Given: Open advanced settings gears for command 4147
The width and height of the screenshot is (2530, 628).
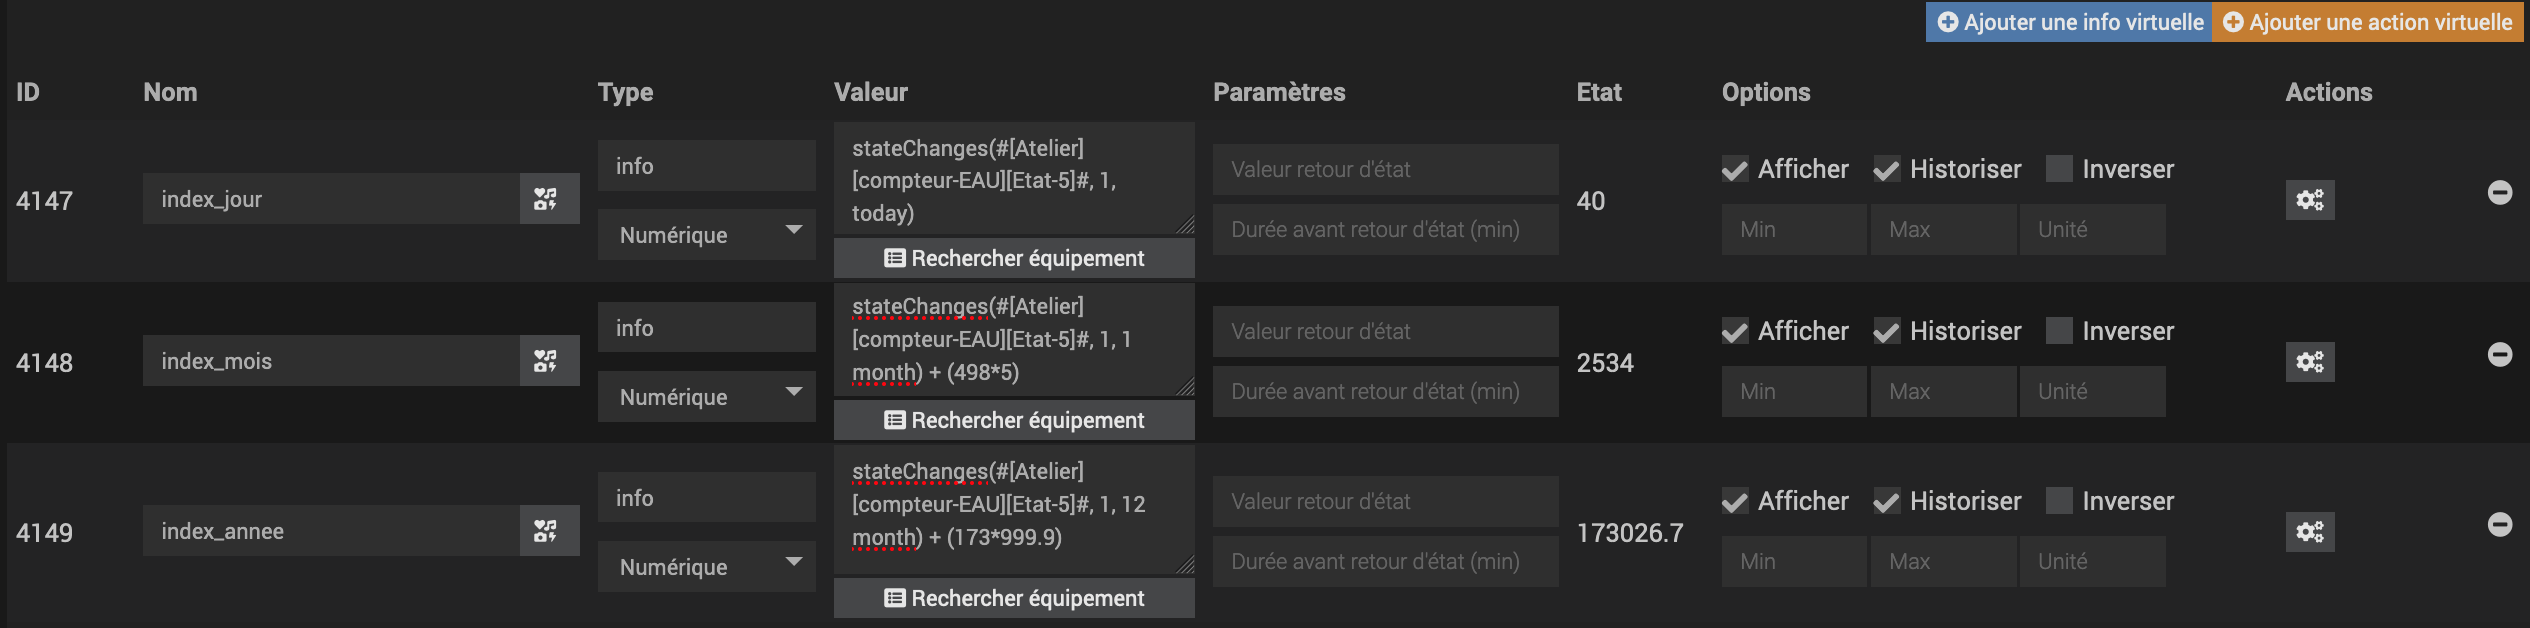Looking at the screenshot, I should pos(2309,200).
